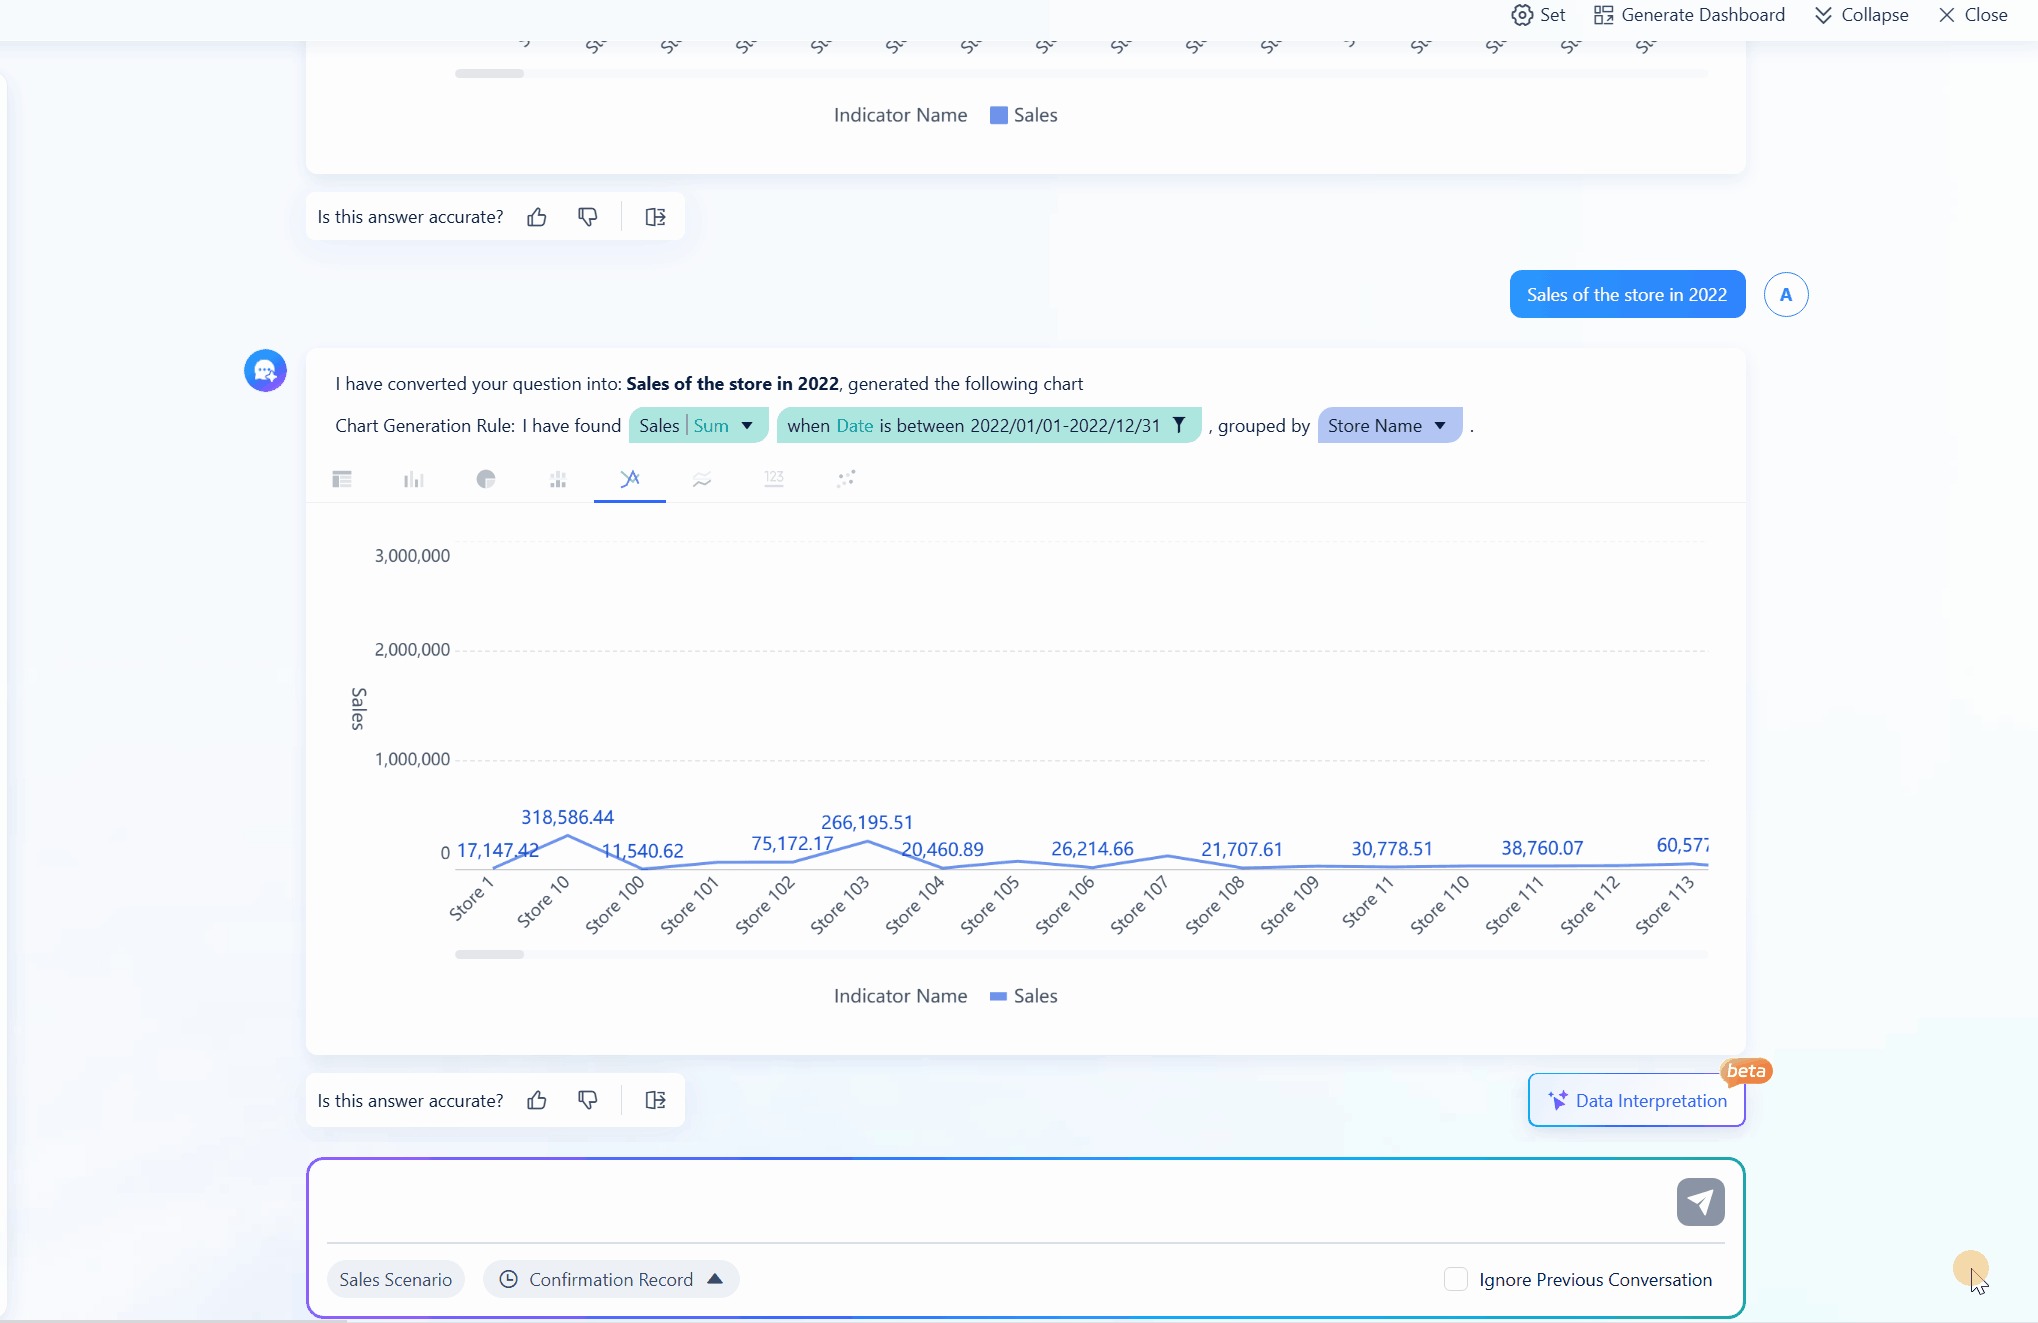
Task: Click the Sales legend color swatch in lower chart
Action: 998,996
